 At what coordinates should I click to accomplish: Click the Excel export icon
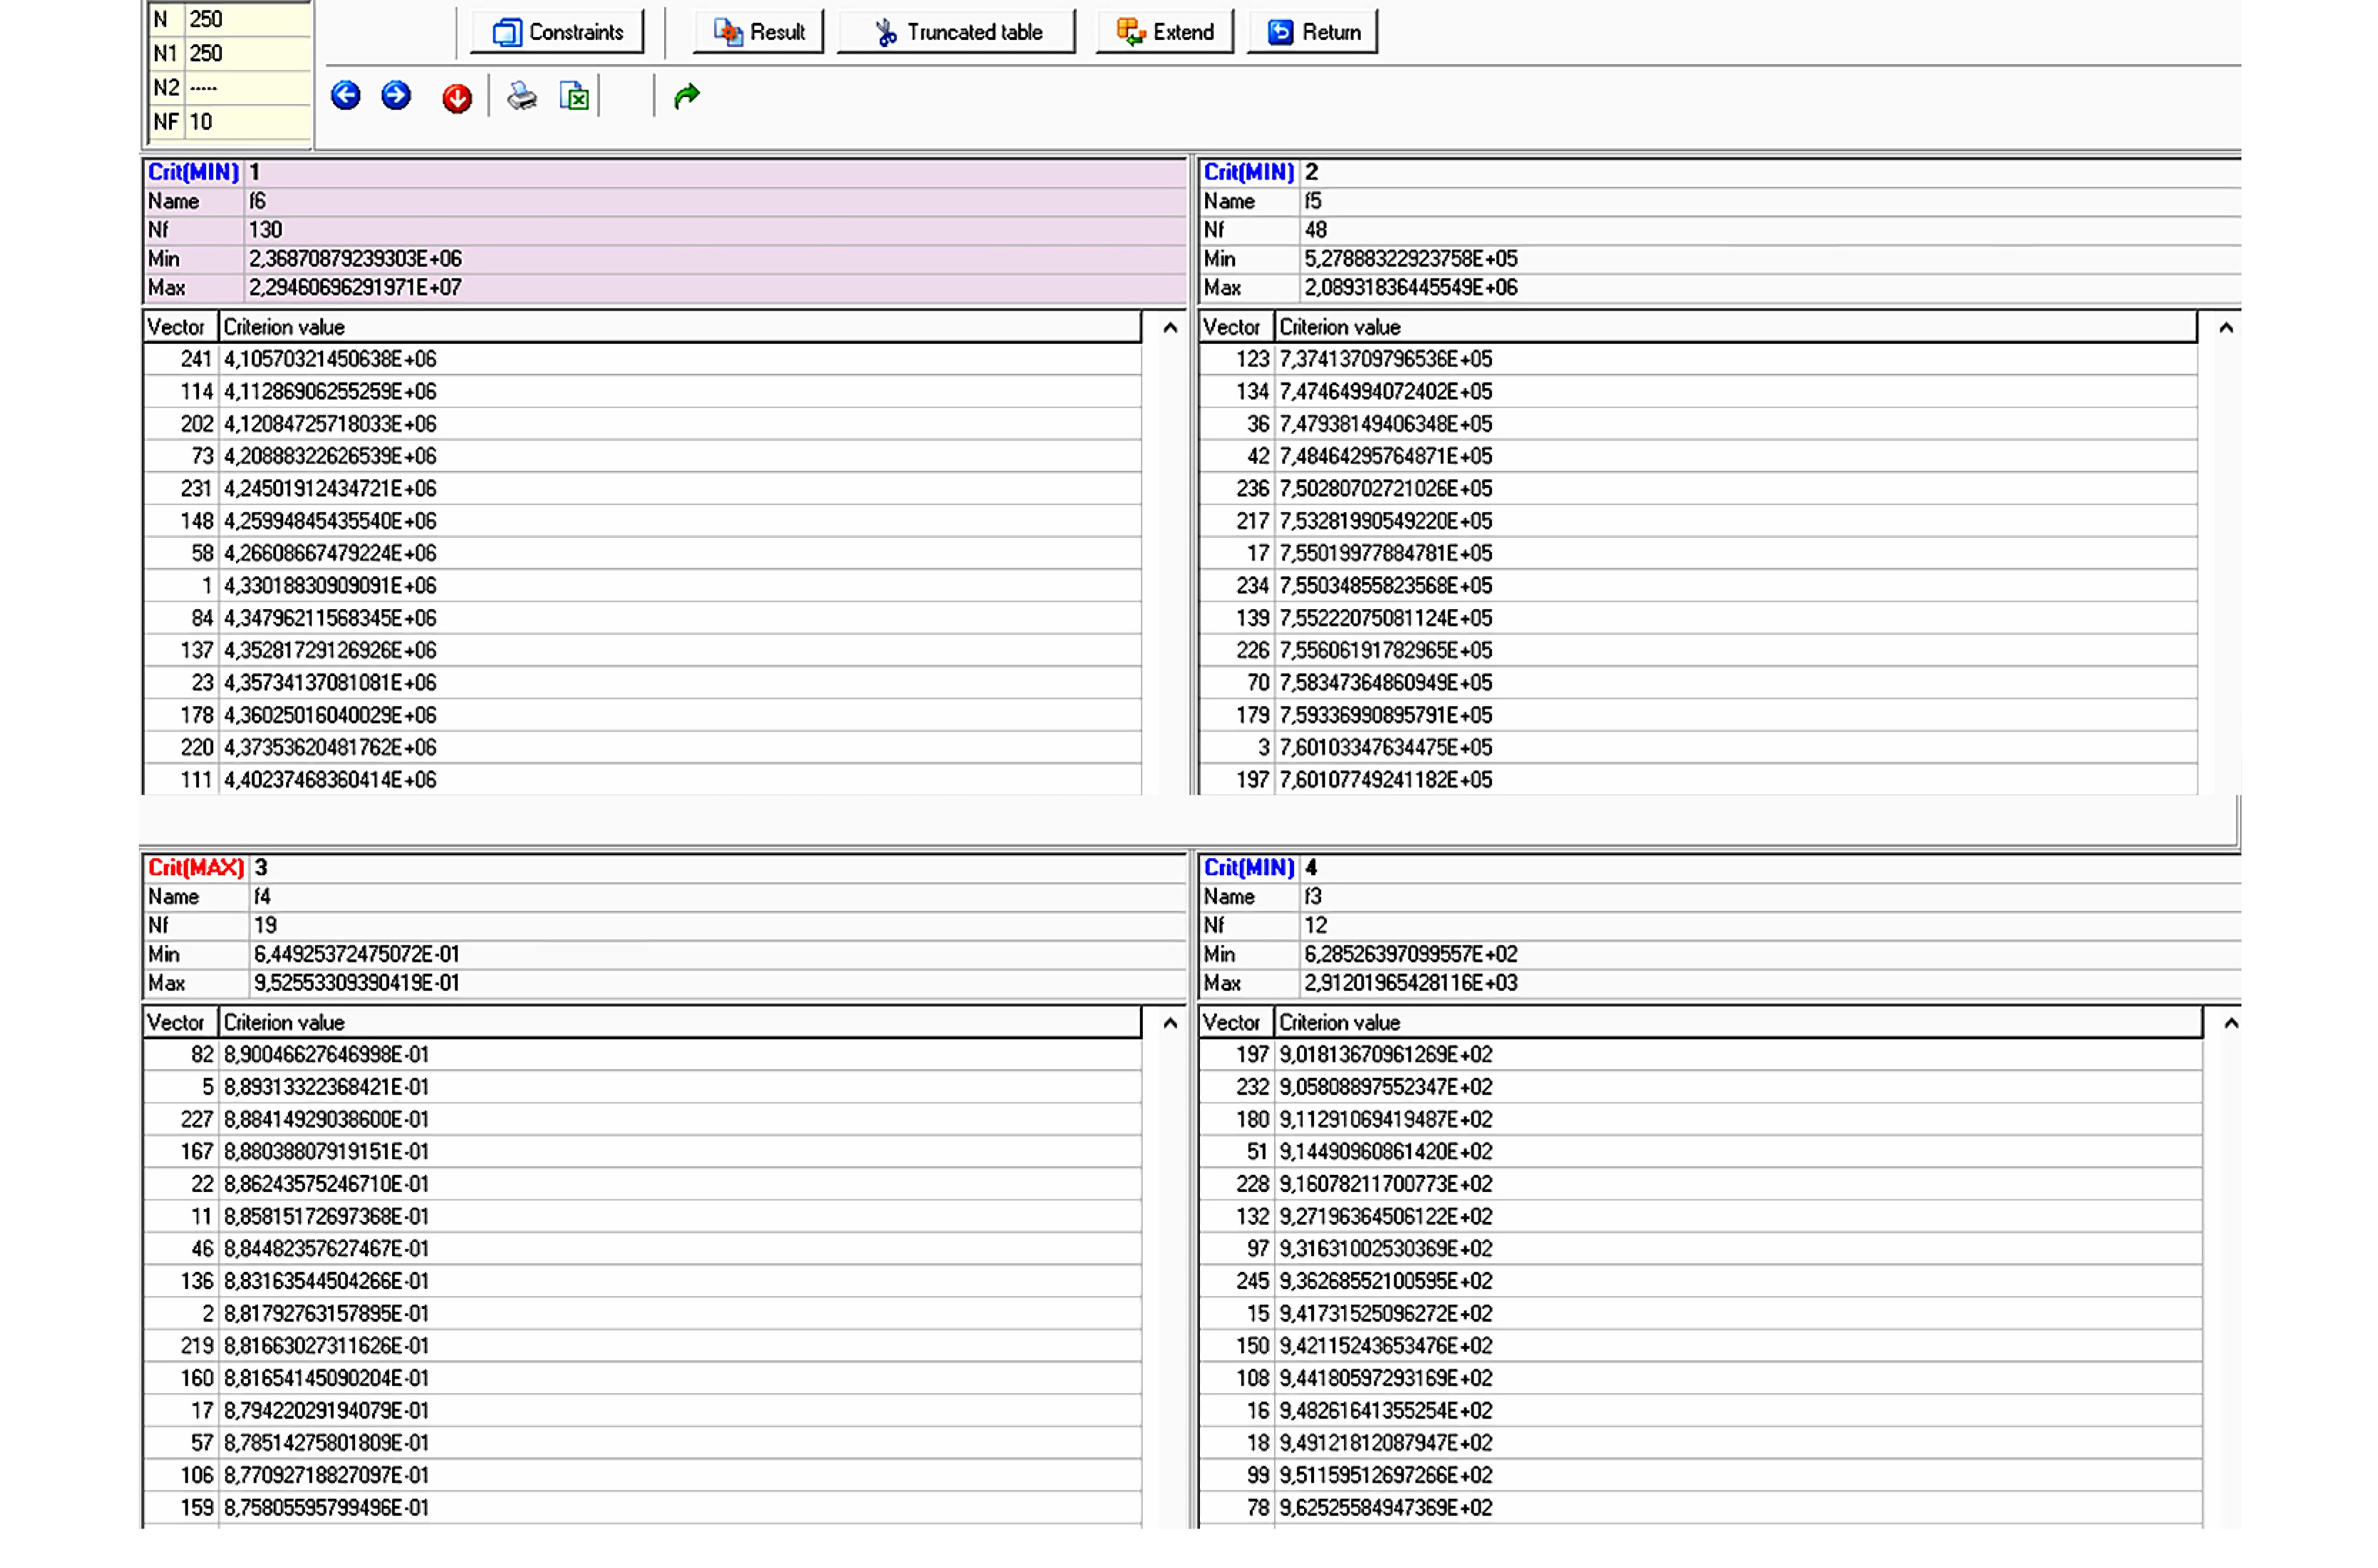pyautogui.click(x=575, y=97)
